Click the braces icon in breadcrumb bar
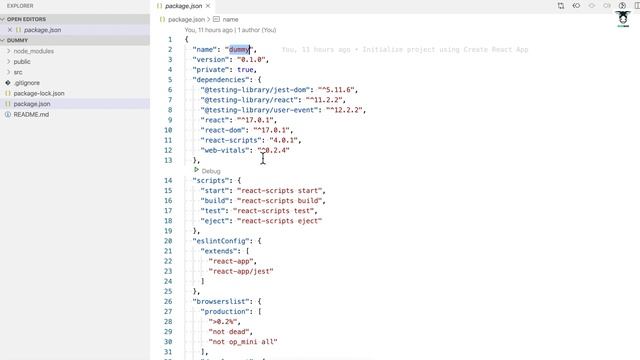Viewport: 640px width, 360px height. [x=162, y=19]
